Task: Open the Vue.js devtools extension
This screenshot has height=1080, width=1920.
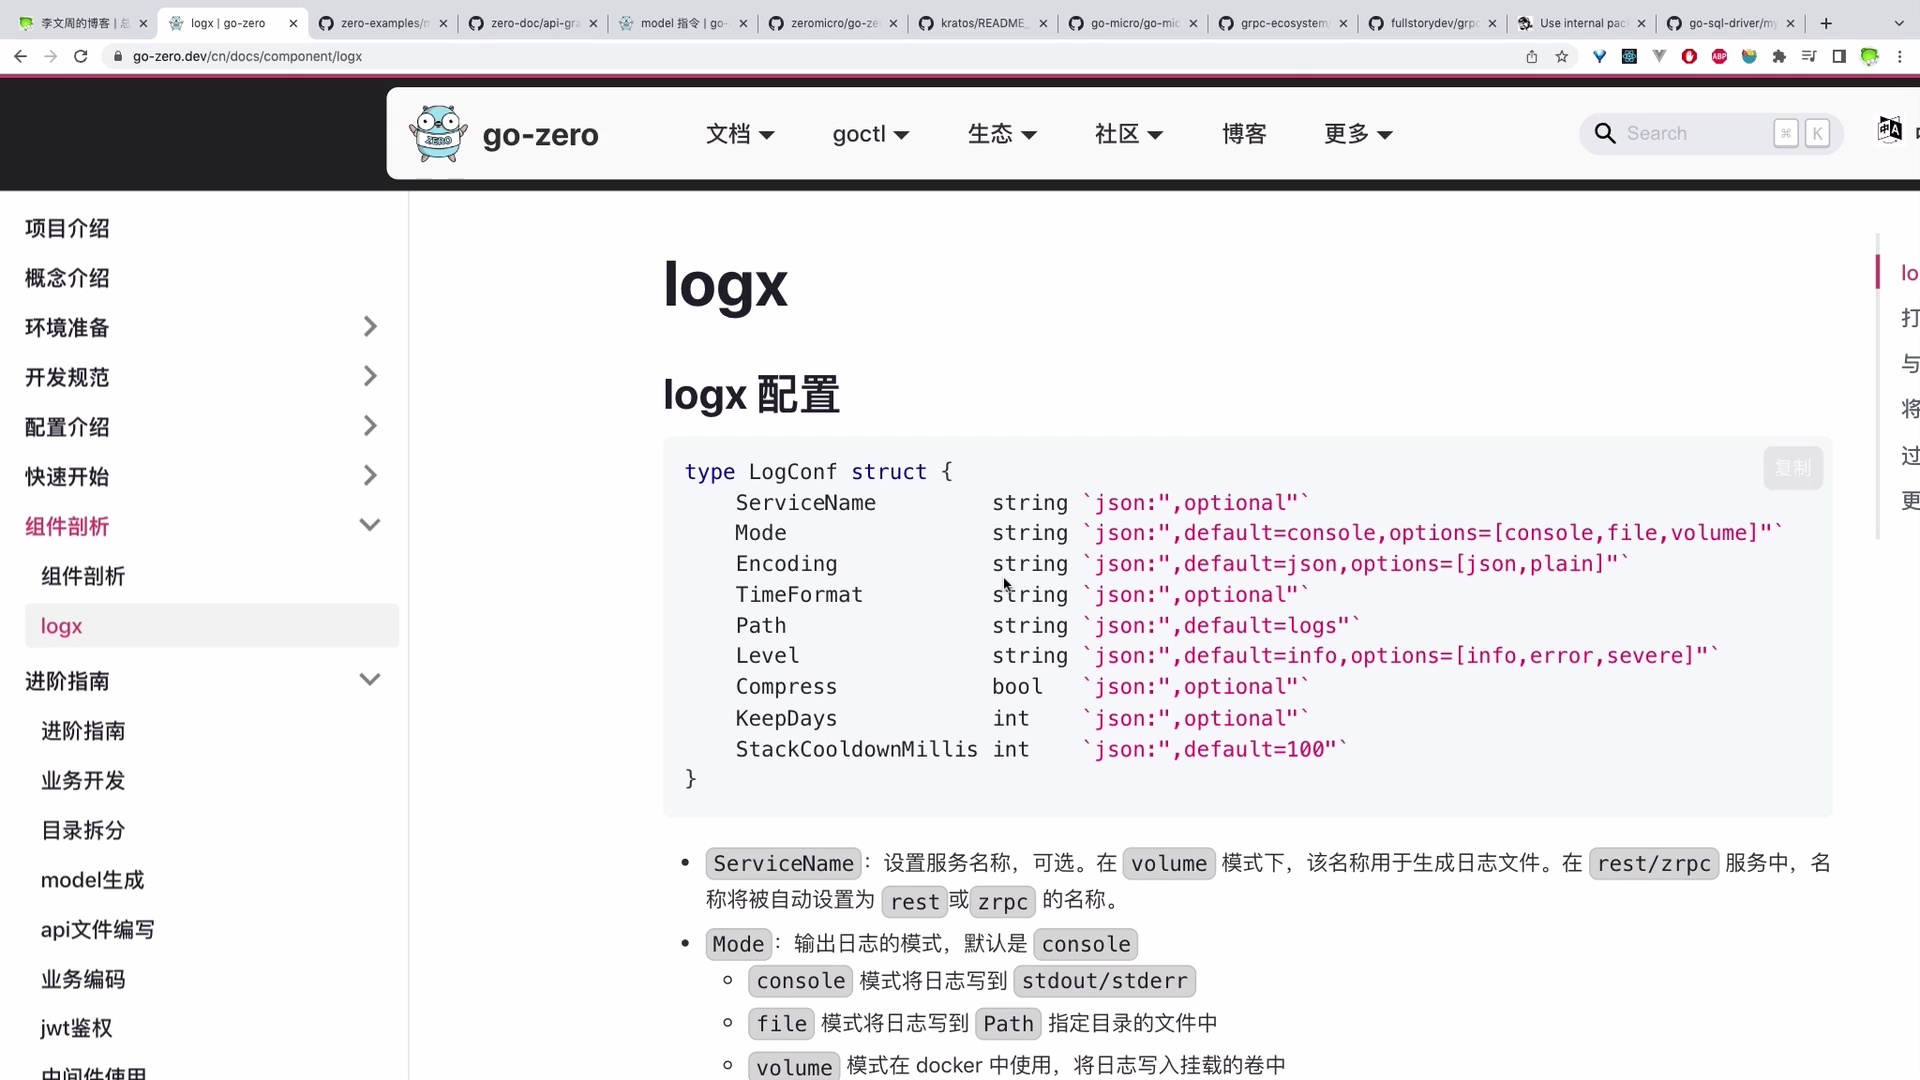Action: coord(1659,57)
